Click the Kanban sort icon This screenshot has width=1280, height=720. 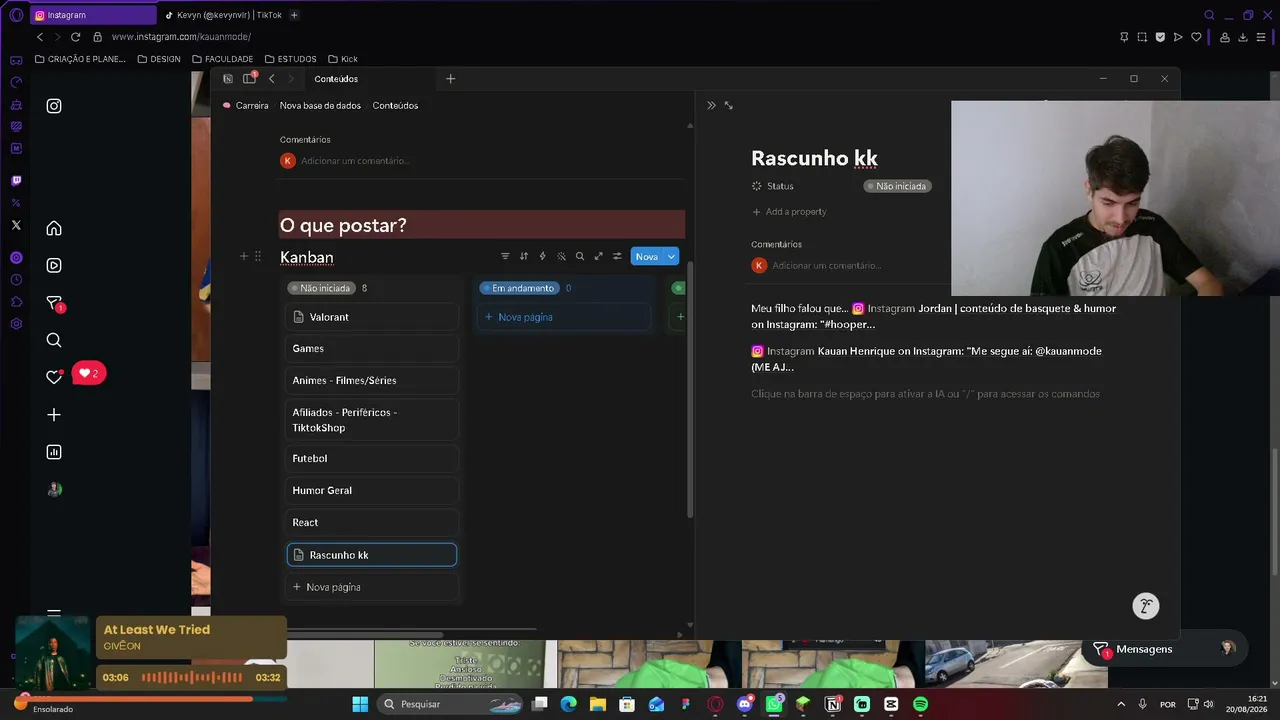(523, 257)
